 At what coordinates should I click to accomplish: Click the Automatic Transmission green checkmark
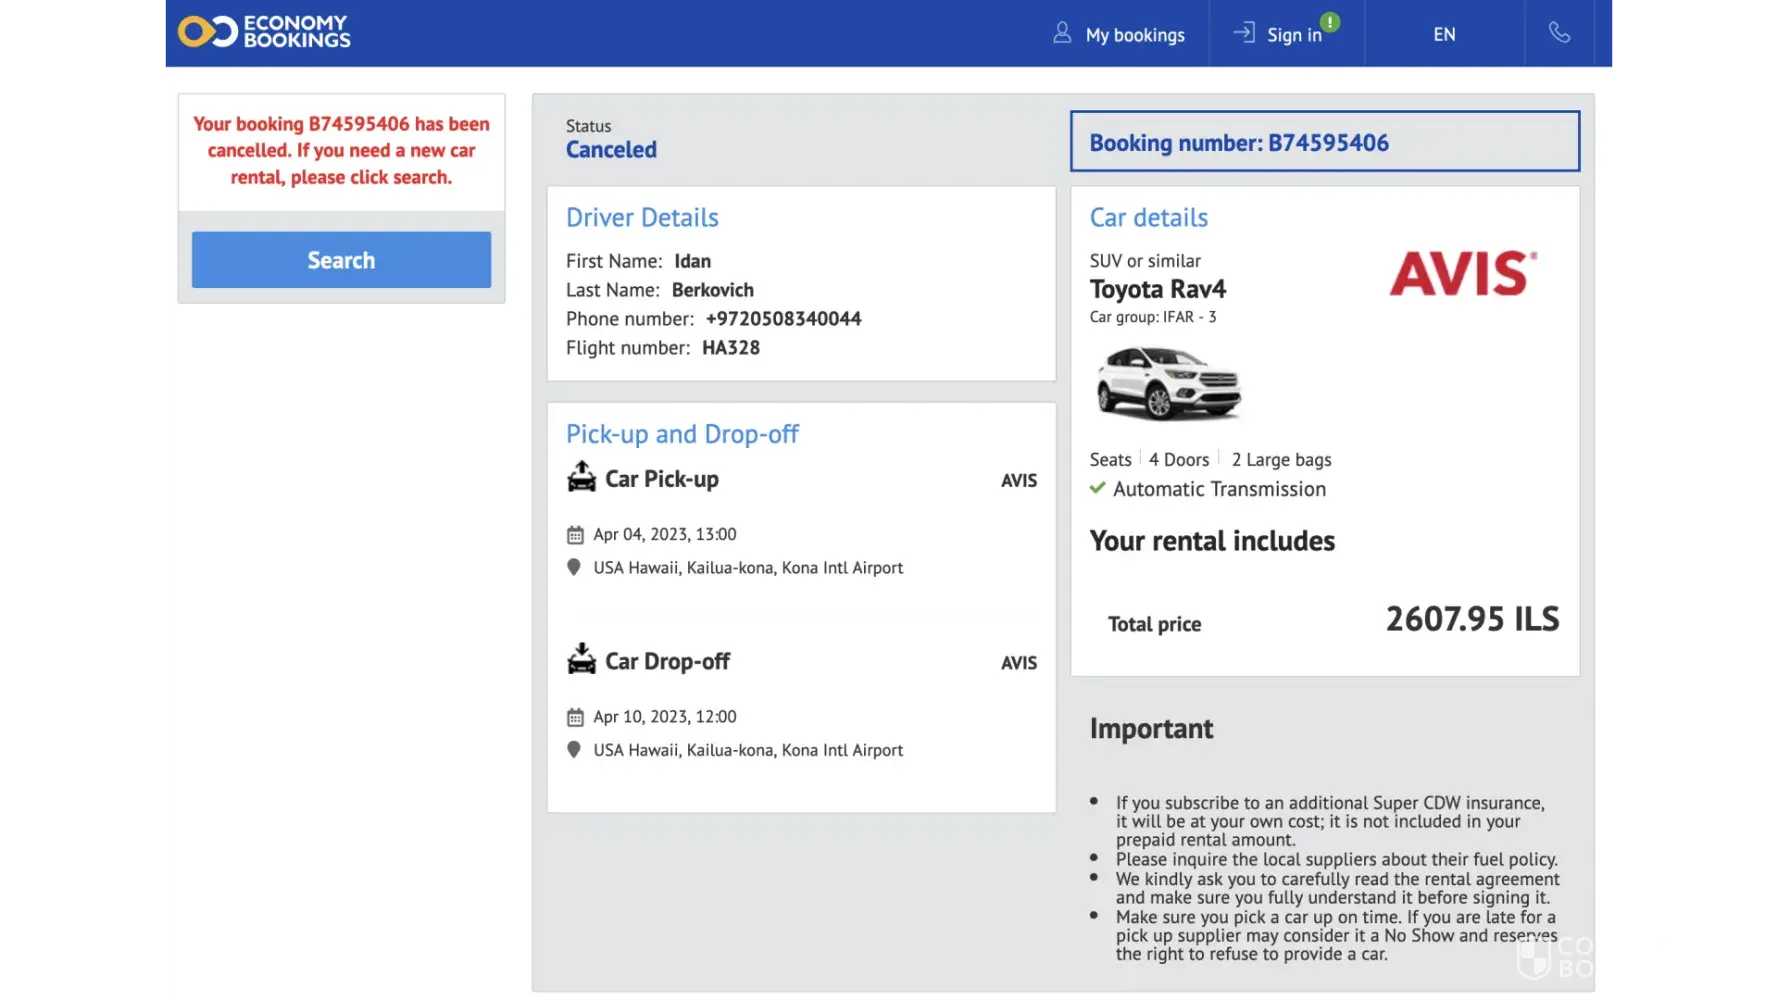coord(1097,489)
